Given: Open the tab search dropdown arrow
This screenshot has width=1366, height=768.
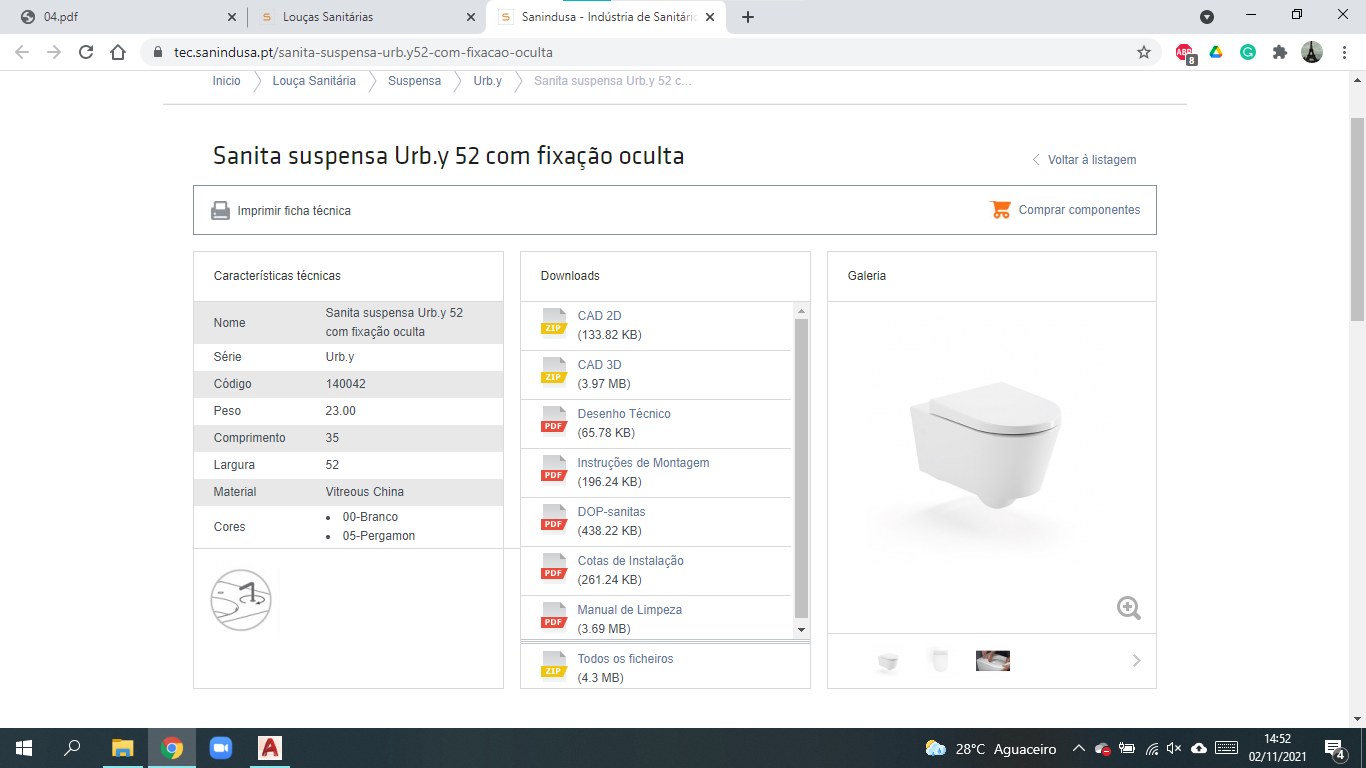Looking at the screenshot, I should tap(1207, 17).
